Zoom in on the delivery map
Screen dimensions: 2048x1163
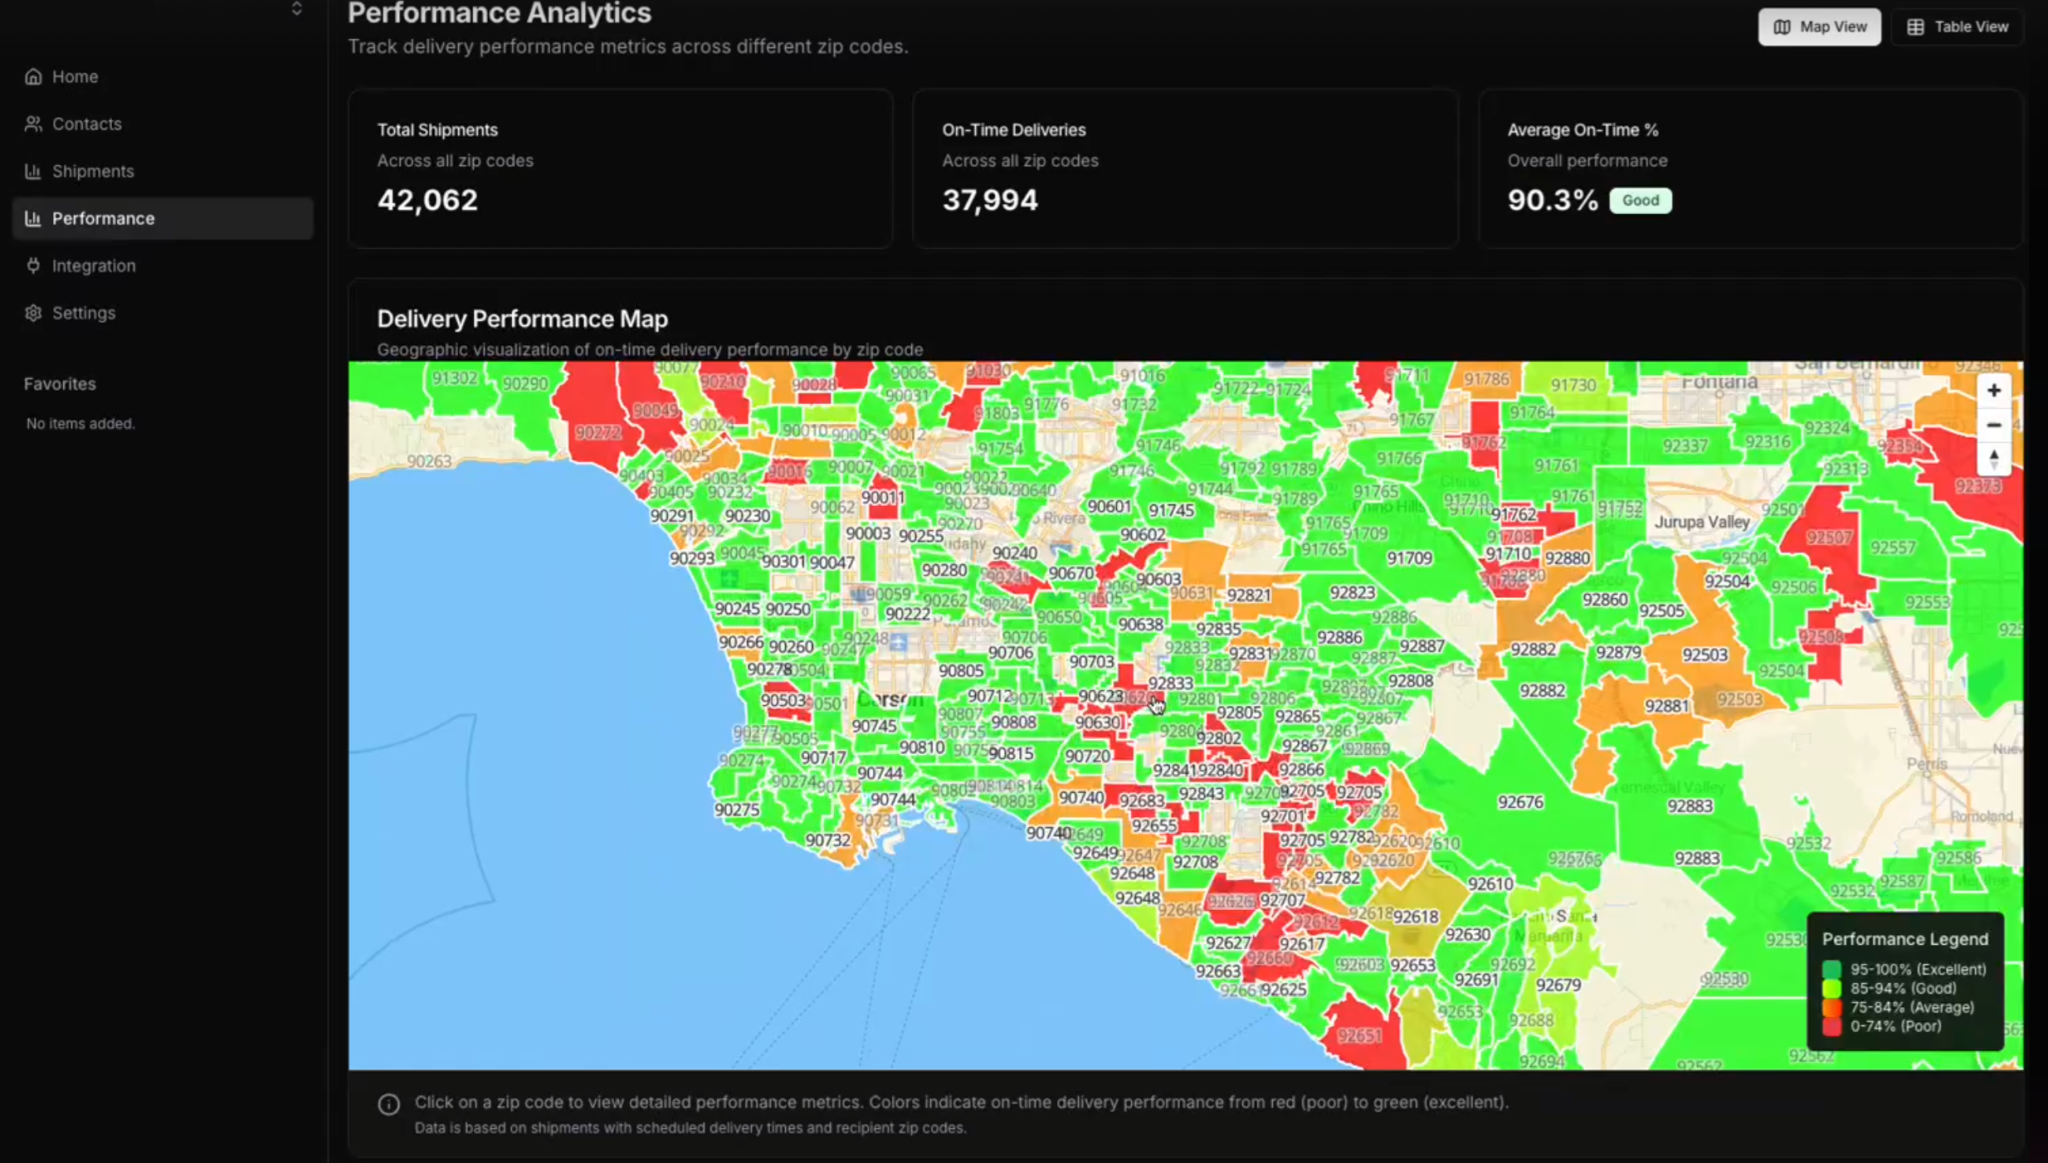point(1995,390)
